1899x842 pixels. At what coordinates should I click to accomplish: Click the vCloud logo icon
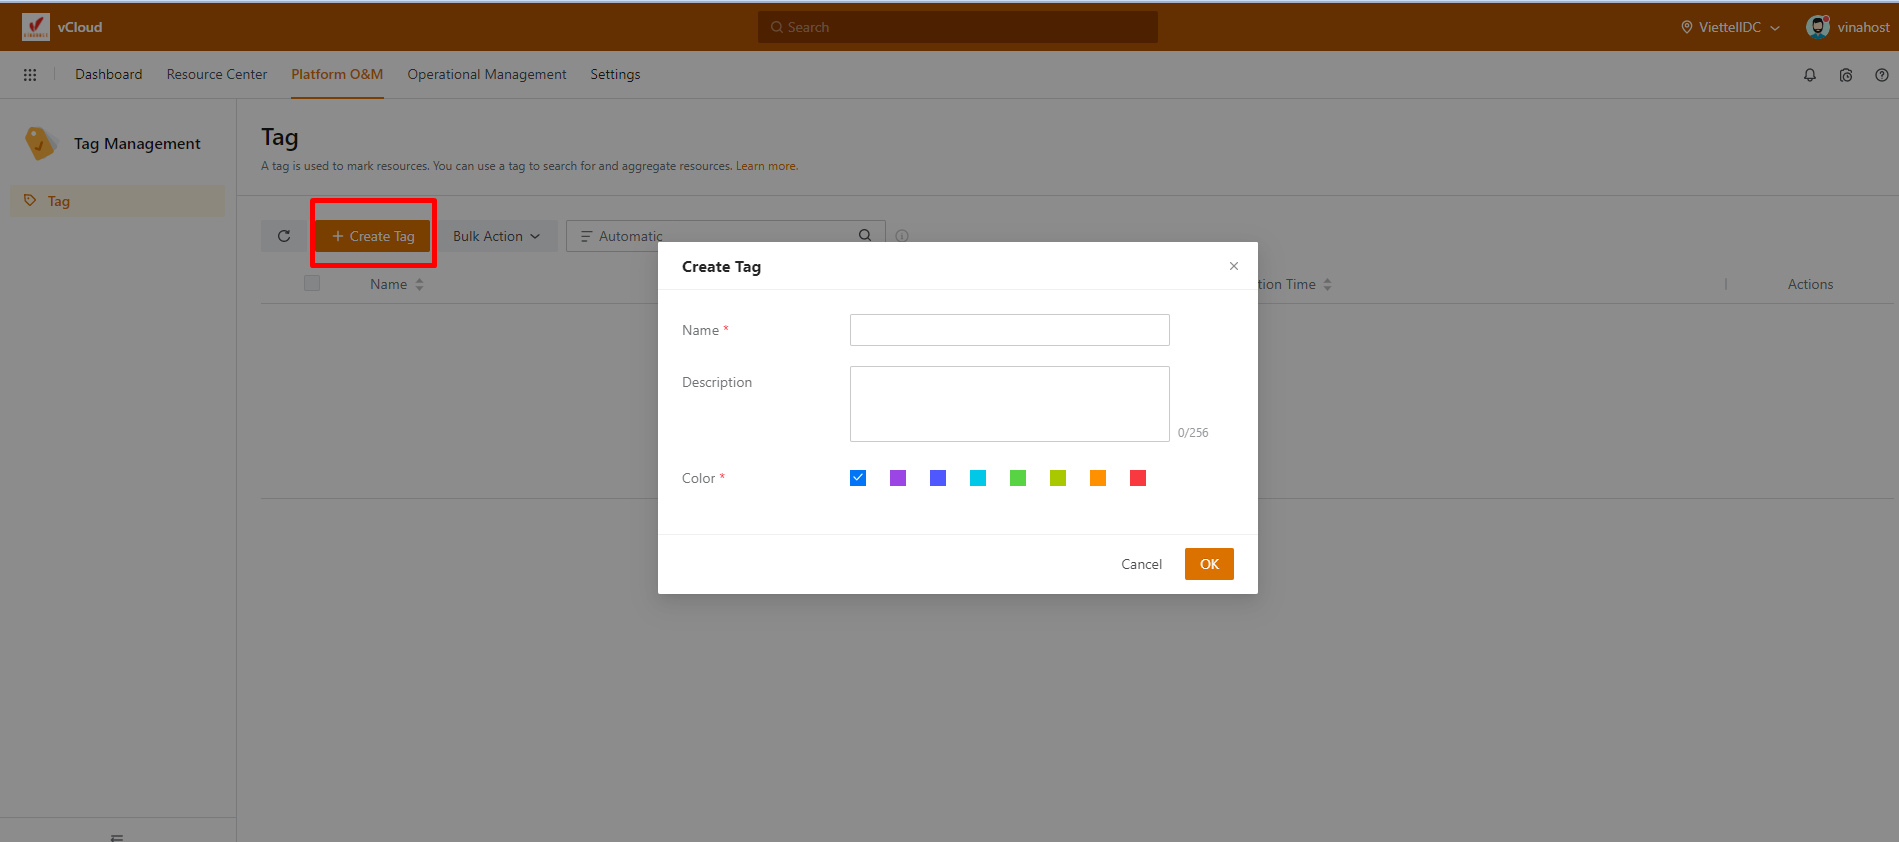pyautogui.click(x=35, y=27)
